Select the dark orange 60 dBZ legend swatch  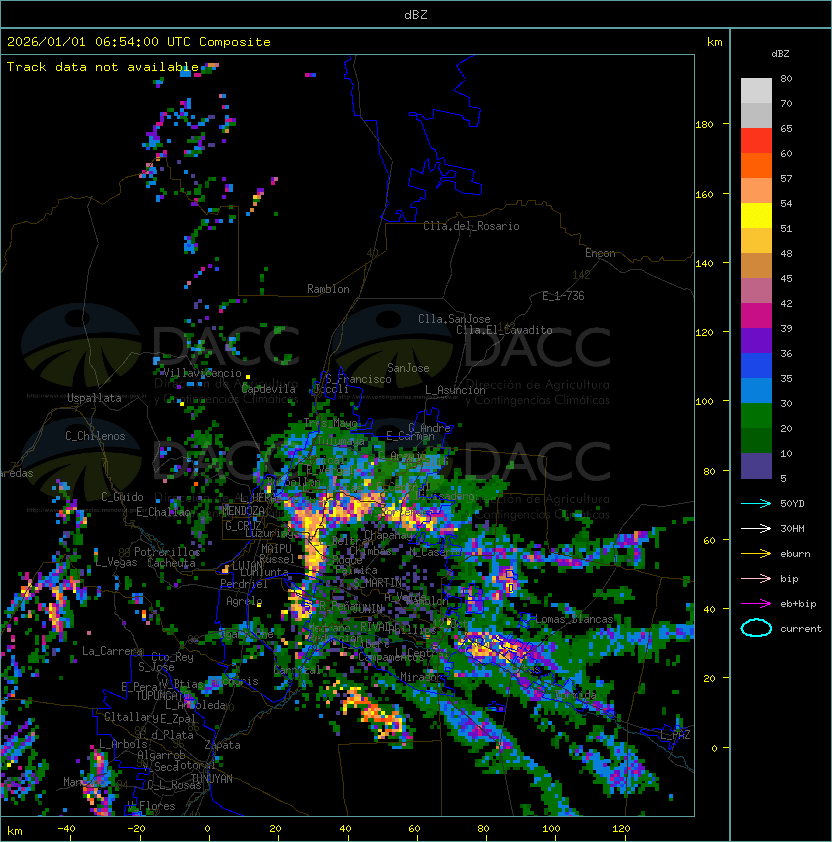pos(756,165)
